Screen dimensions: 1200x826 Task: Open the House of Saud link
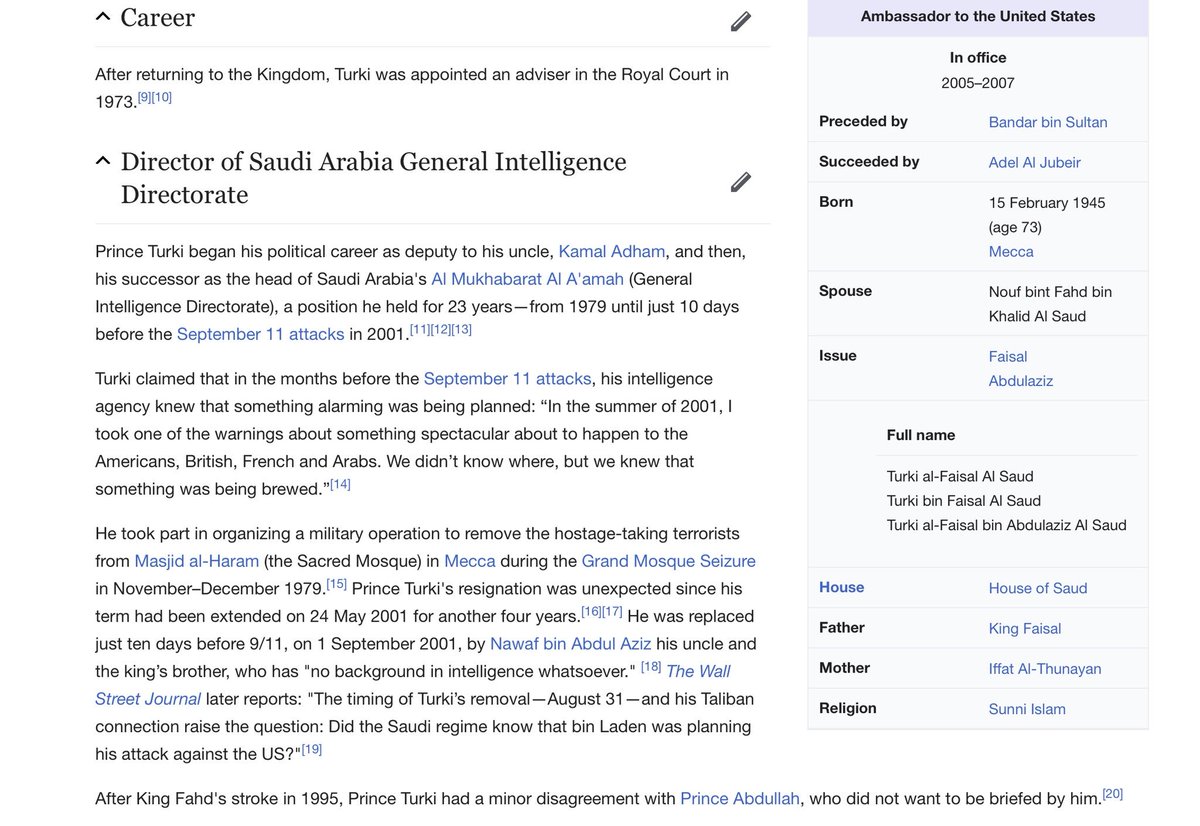1038,588
